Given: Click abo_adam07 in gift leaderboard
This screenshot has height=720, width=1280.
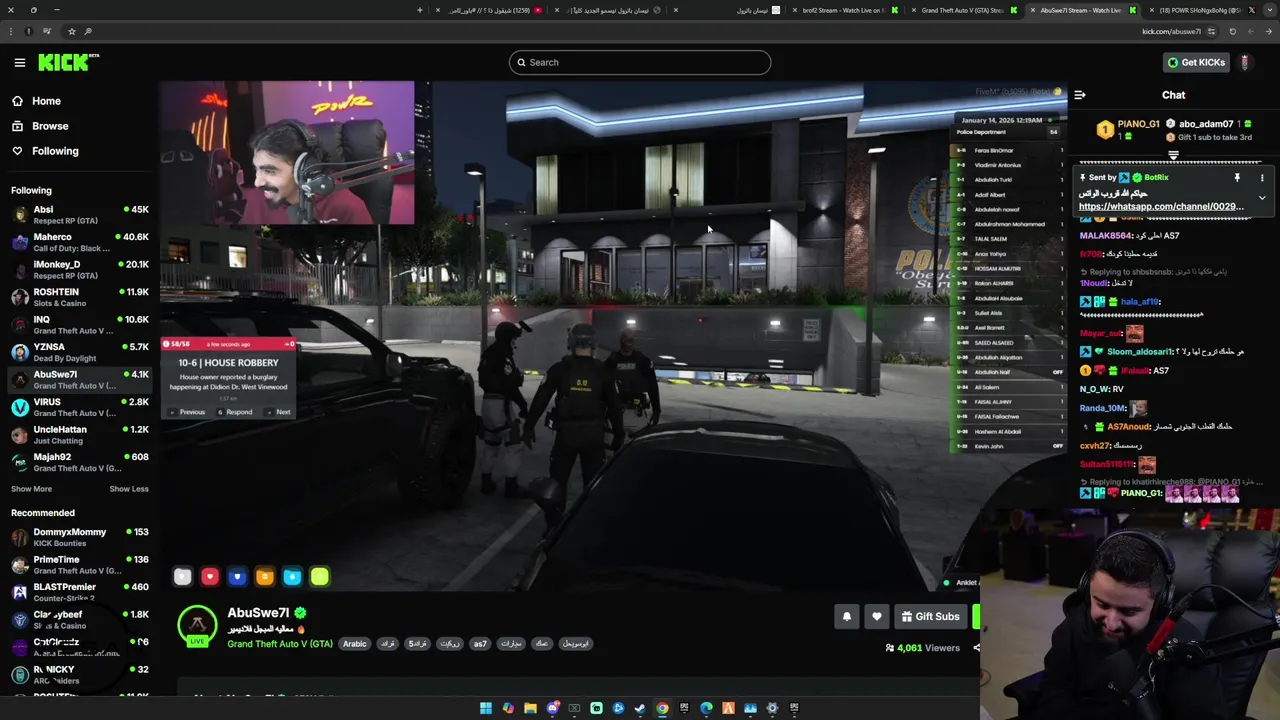Looking at the screenshot, I should coord(1206,124).
